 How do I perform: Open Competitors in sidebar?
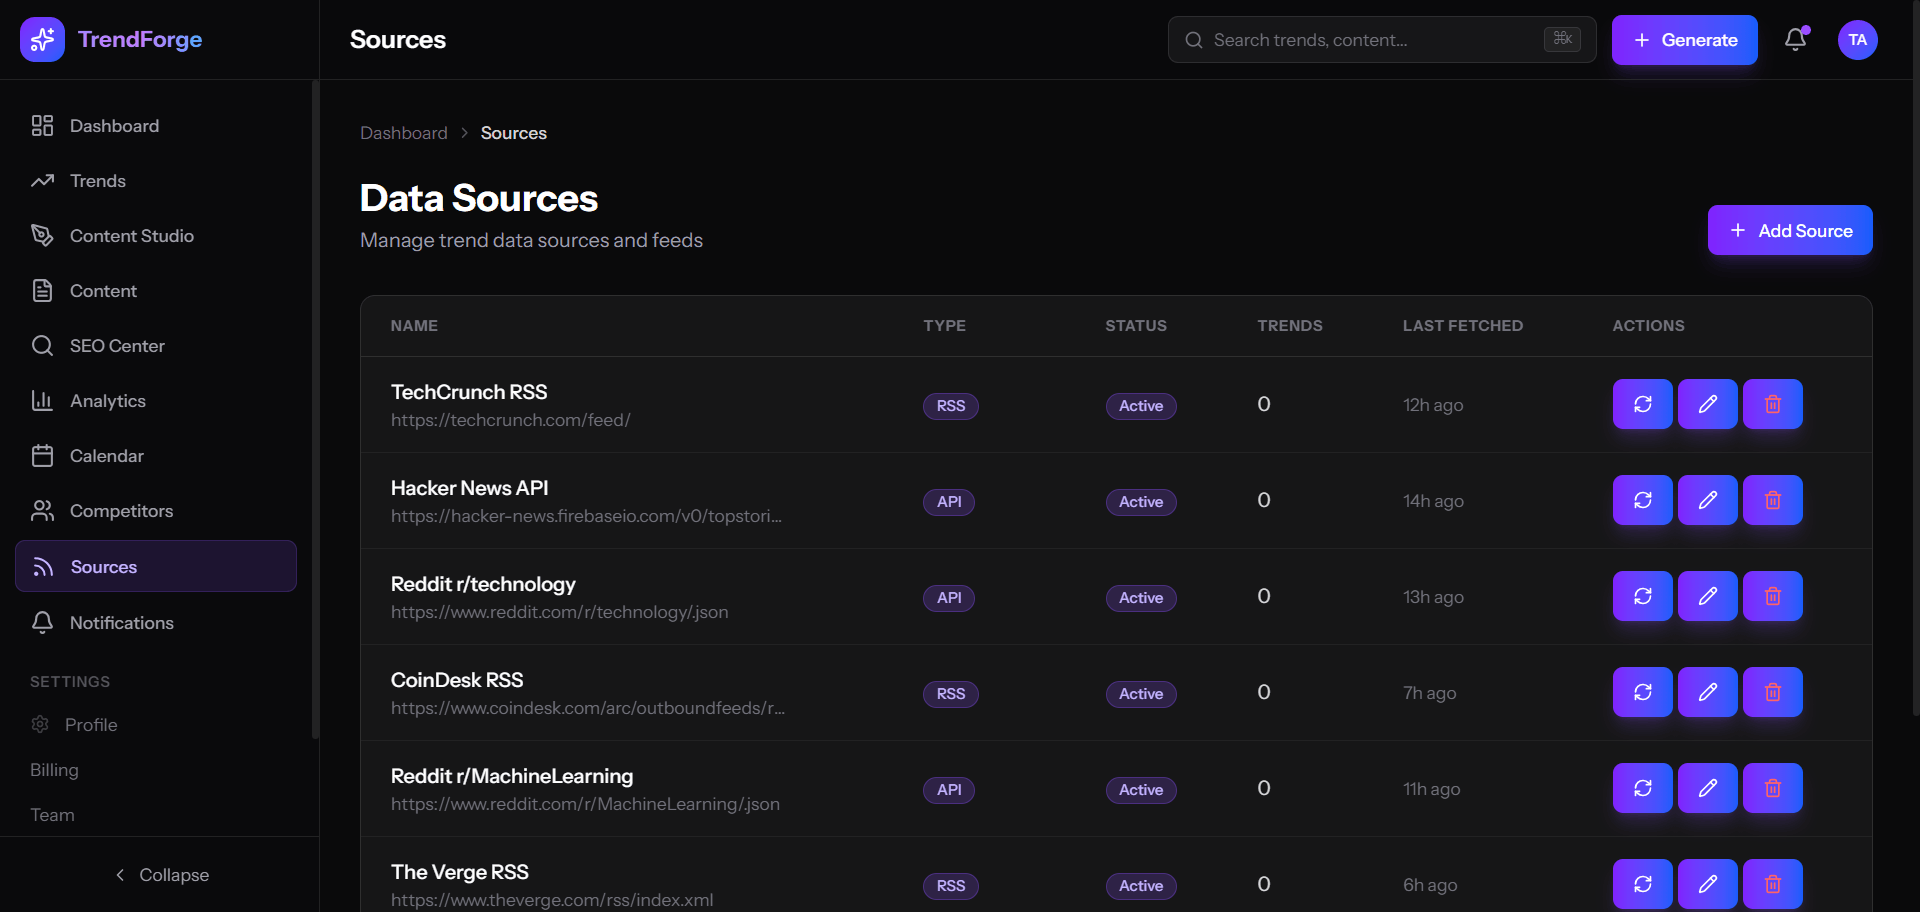click(x=156, y=511)
